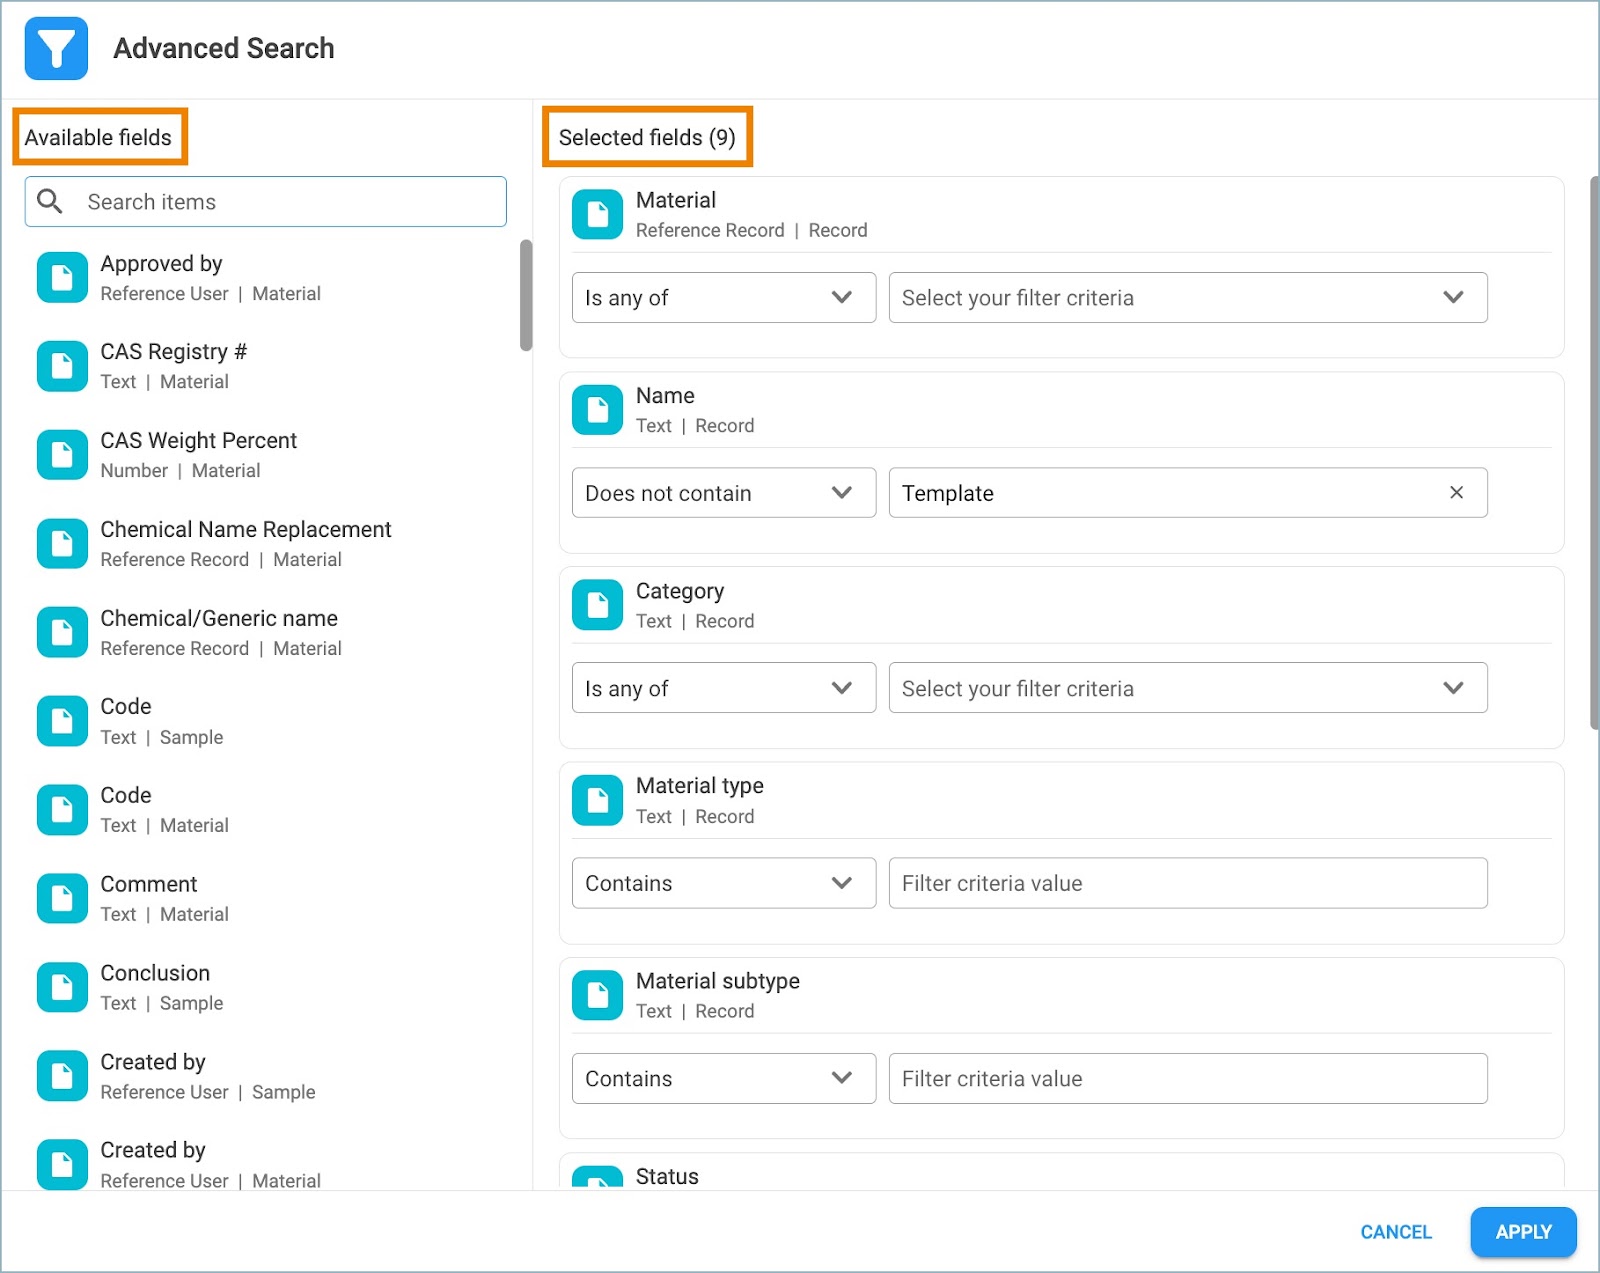The height and width of the screenshot is (1273, 1600).
Task: Click the Selected fields panel scrollbar
Action: (1594, 453)
